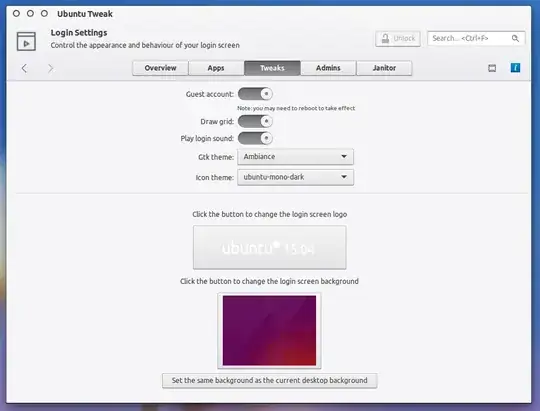Click the purple login background thumbnail
Screen dimensions: 540x411
[x=269, y=330]
